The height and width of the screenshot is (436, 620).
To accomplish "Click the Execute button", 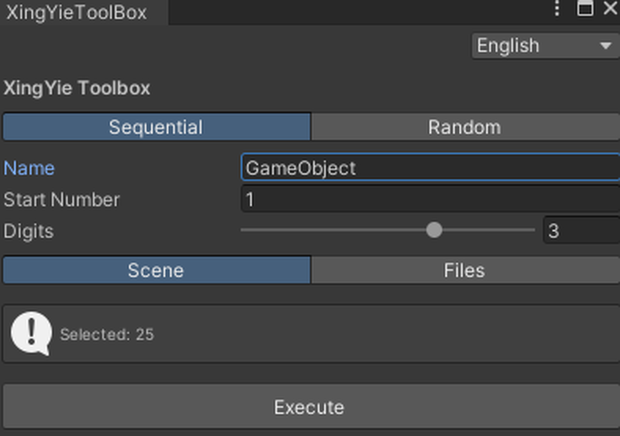I will pos(311,407).
